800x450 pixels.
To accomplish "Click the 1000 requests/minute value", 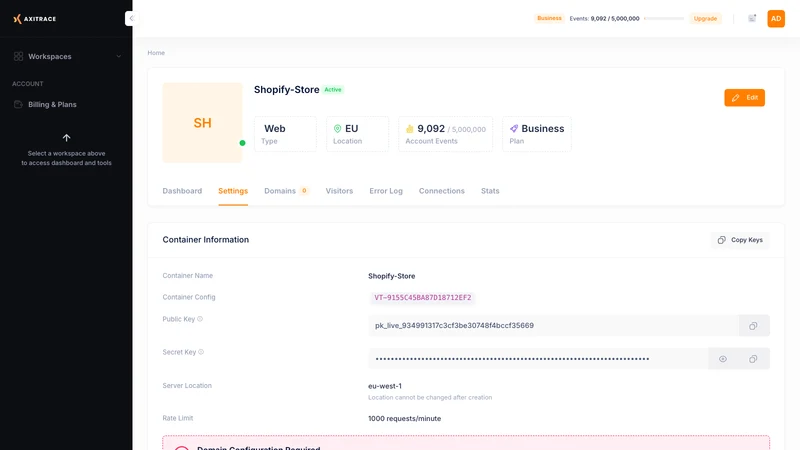I will pos(405,418).
